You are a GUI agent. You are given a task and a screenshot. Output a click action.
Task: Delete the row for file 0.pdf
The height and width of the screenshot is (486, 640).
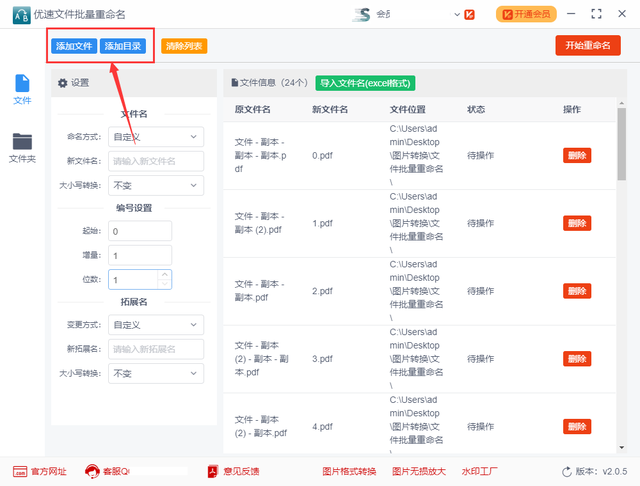pos(577,155)
